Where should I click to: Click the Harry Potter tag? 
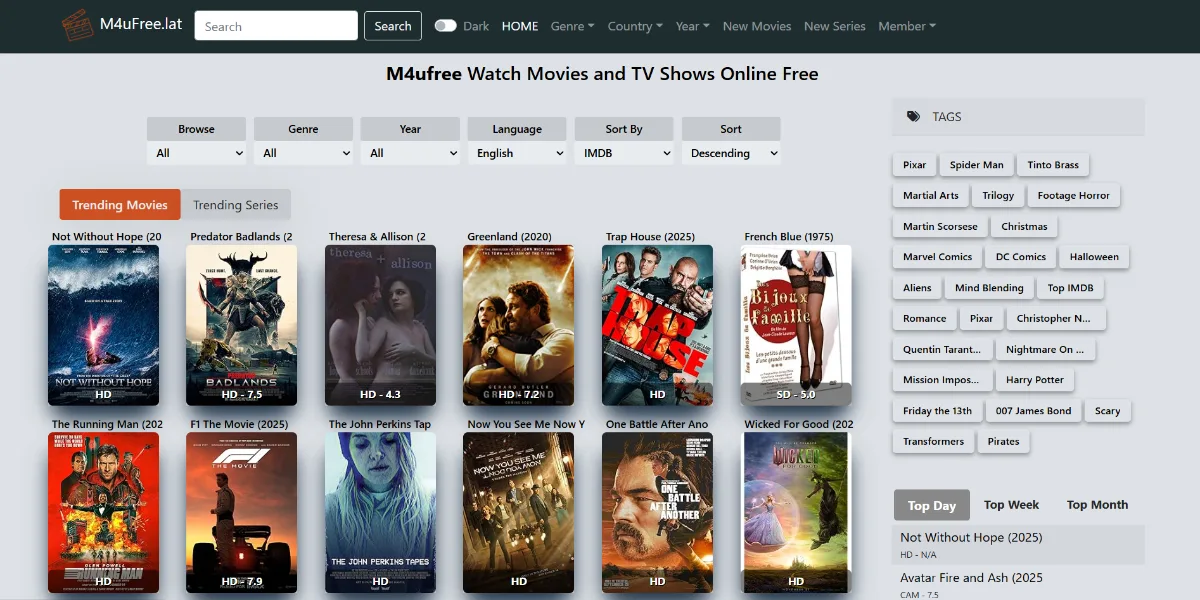coord(1035,380)
